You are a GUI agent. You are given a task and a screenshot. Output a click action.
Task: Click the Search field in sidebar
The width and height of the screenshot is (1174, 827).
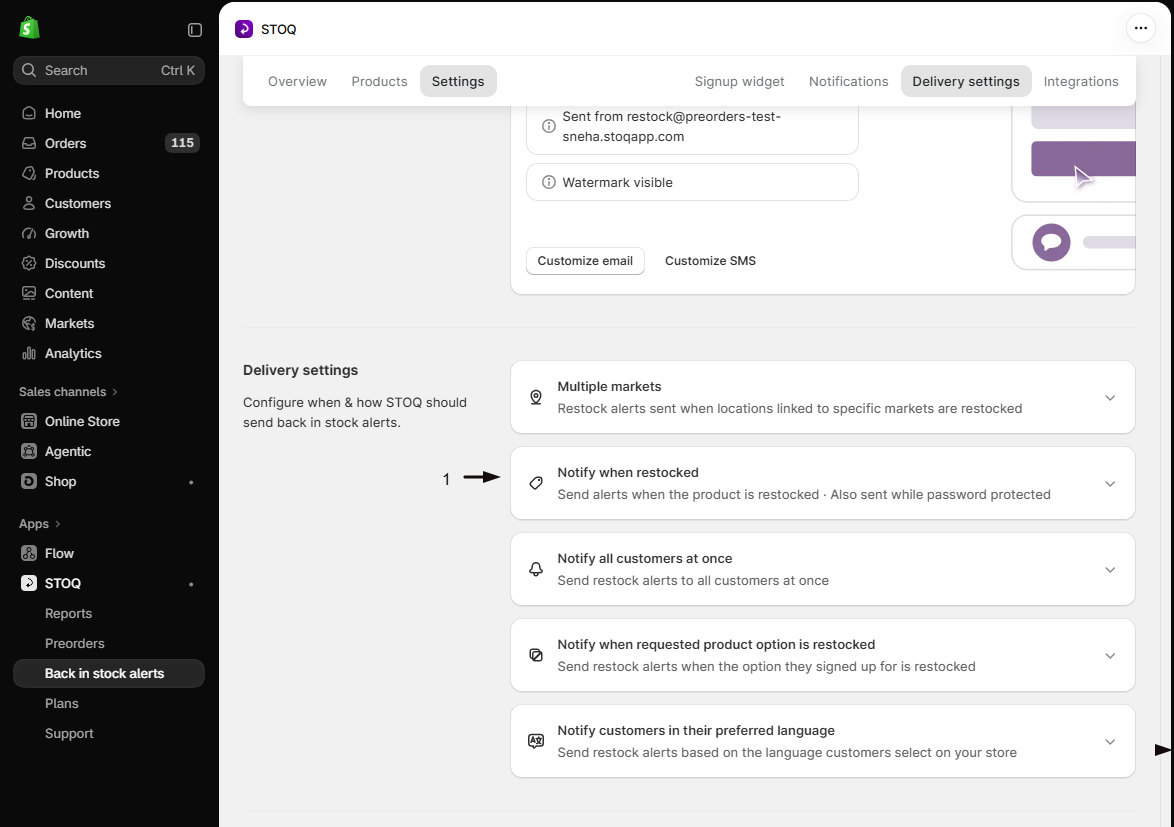(x=109, y=70)
